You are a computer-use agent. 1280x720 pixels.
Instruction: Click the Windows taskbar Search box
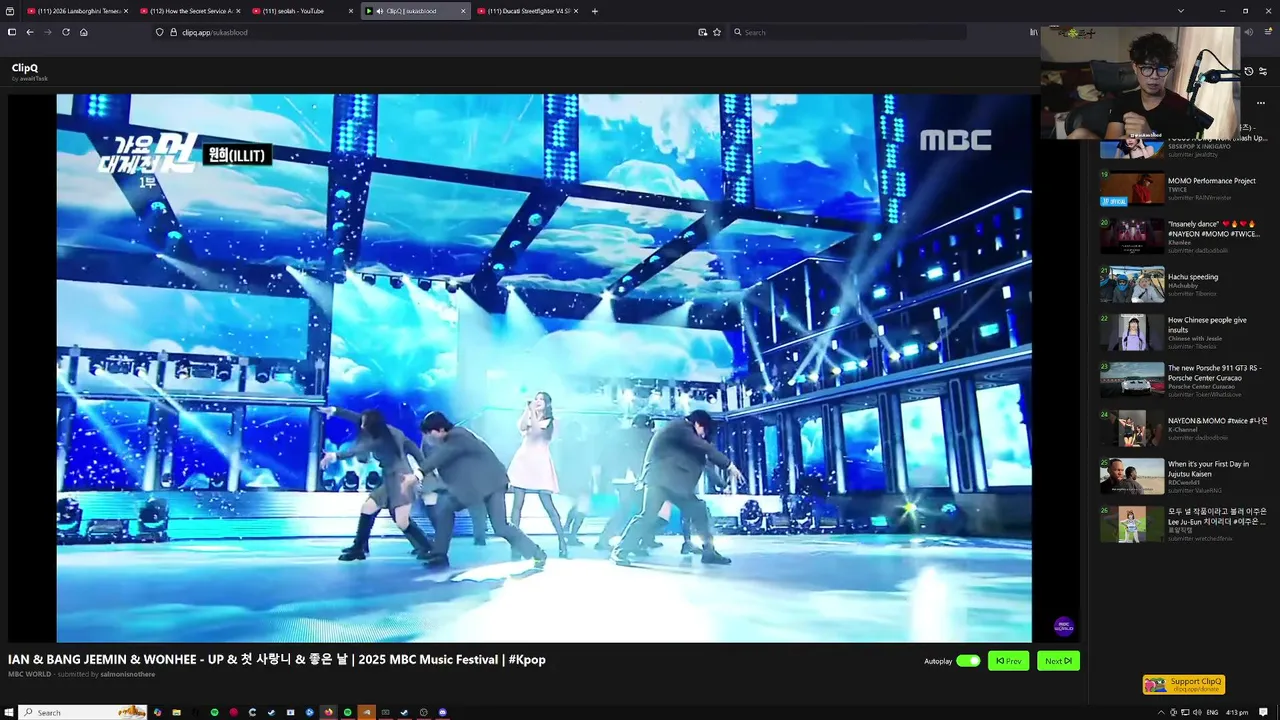tap(83, 712)
